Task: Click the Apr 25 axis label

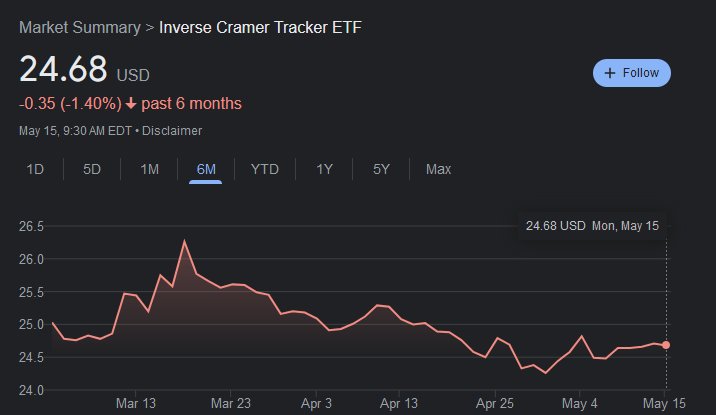Action: (x=495, y=404)
